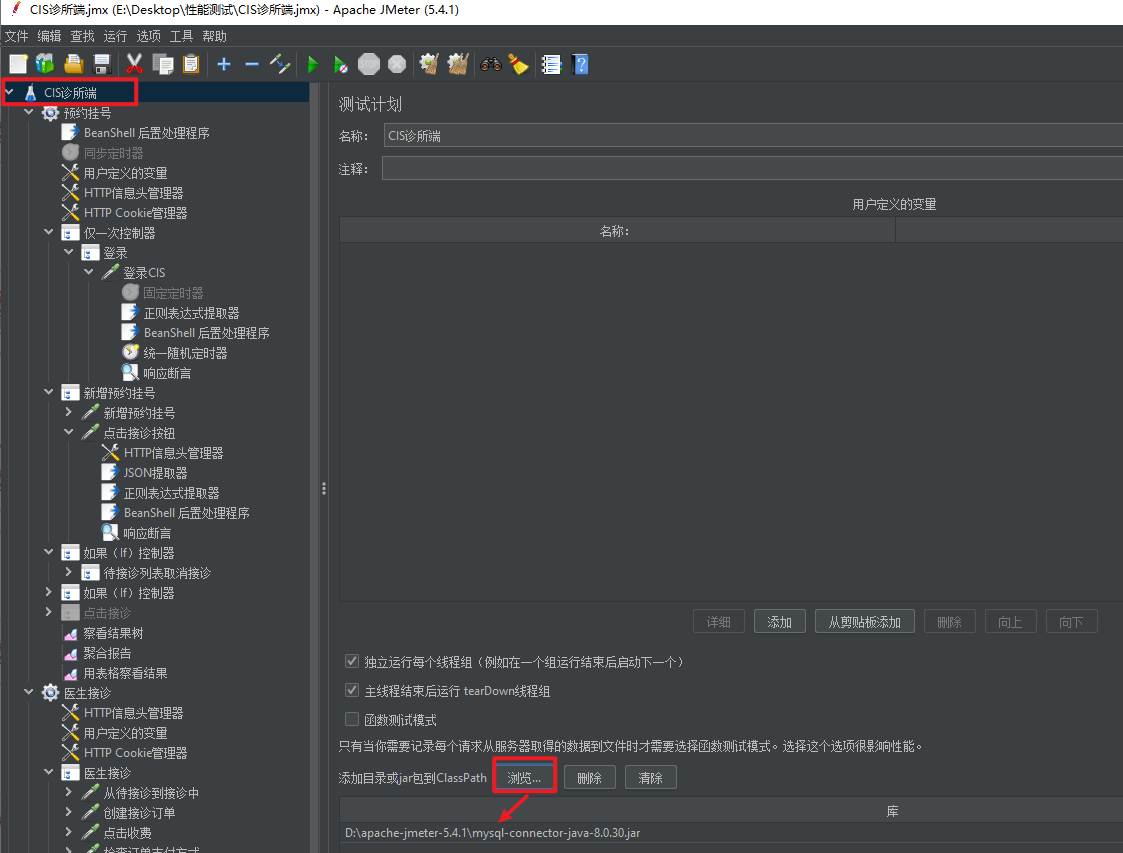Select the mysql-connector-java-8.0.30.jar library row
This screenshot has width=1123, height=853.
(731, 833)
